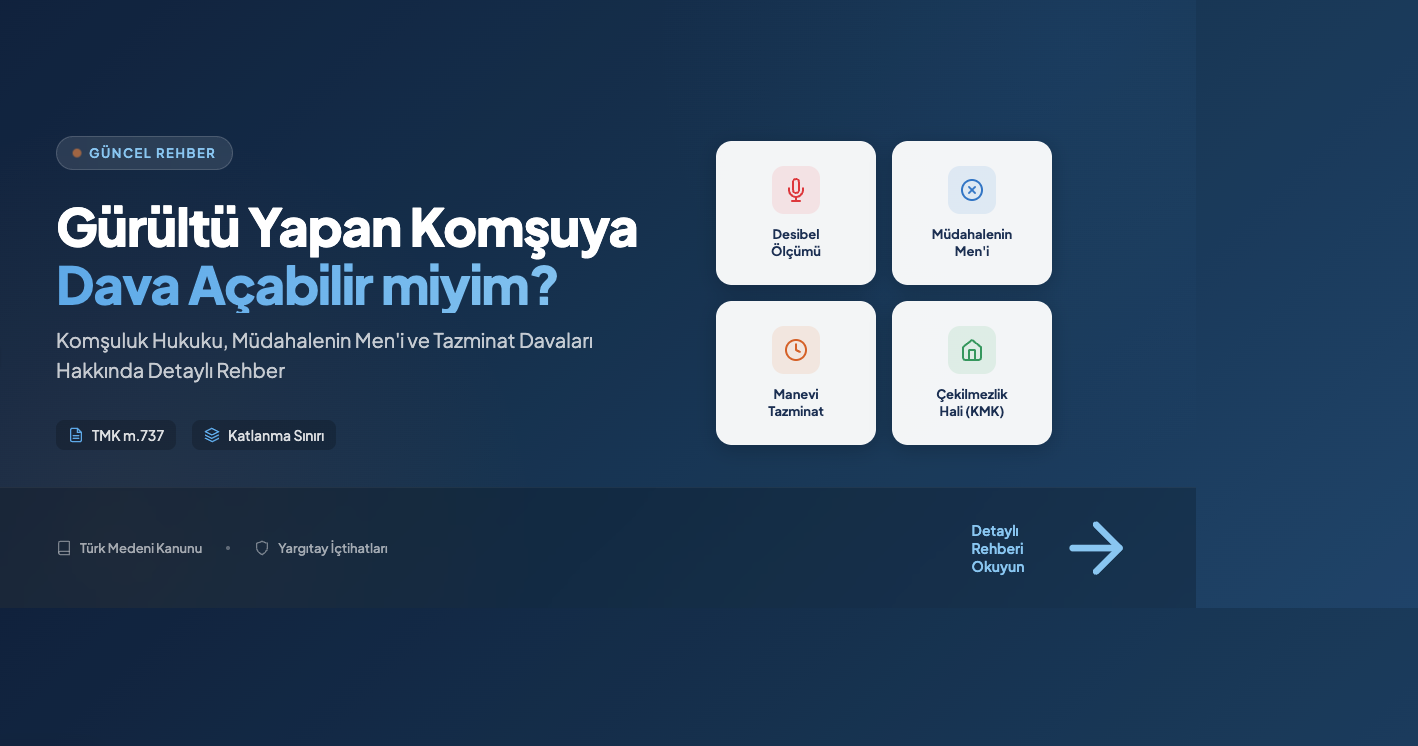Click the Dava Açabilir miyim? headline

coord(306,287)
